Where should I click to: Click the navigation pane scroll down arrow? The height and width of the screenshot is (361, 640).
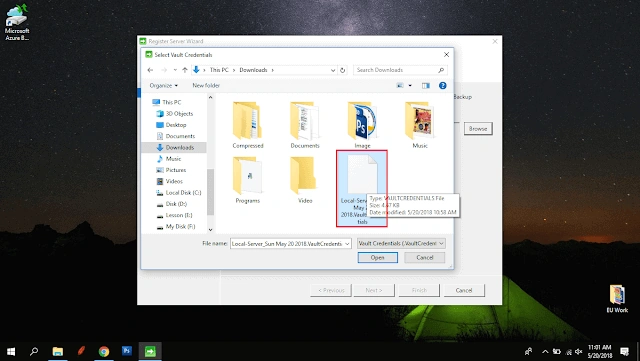pos(210,230)
